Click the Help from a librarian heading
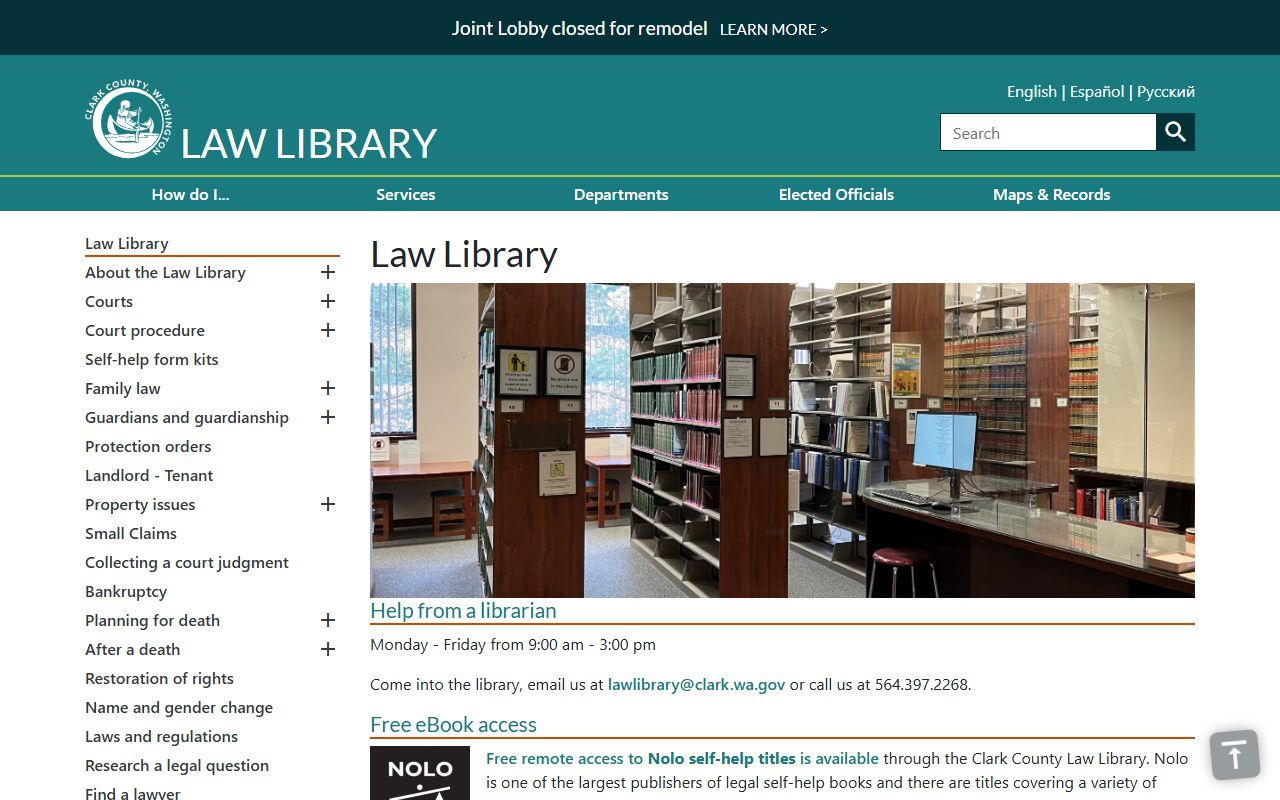The image size is (1280, 800). coord(463,610)
